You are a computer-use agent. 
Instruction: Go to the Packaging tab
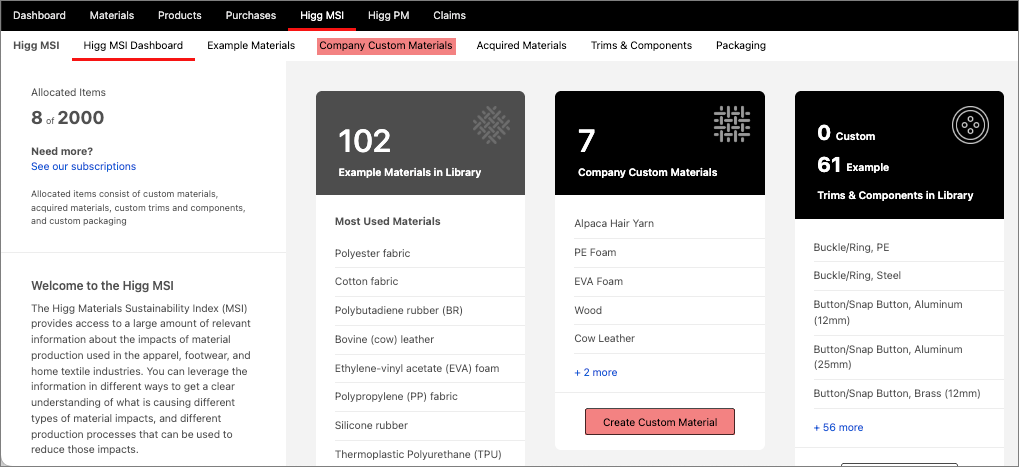point(741,45)
